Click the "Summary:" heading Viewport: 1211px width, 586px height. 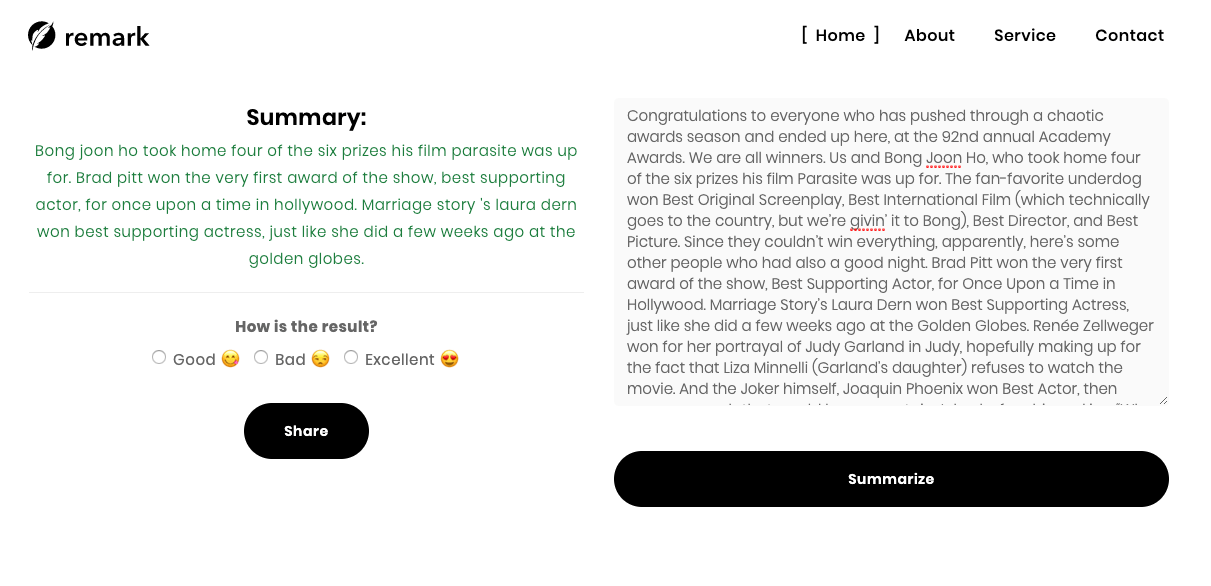click(x=306, y=118)
